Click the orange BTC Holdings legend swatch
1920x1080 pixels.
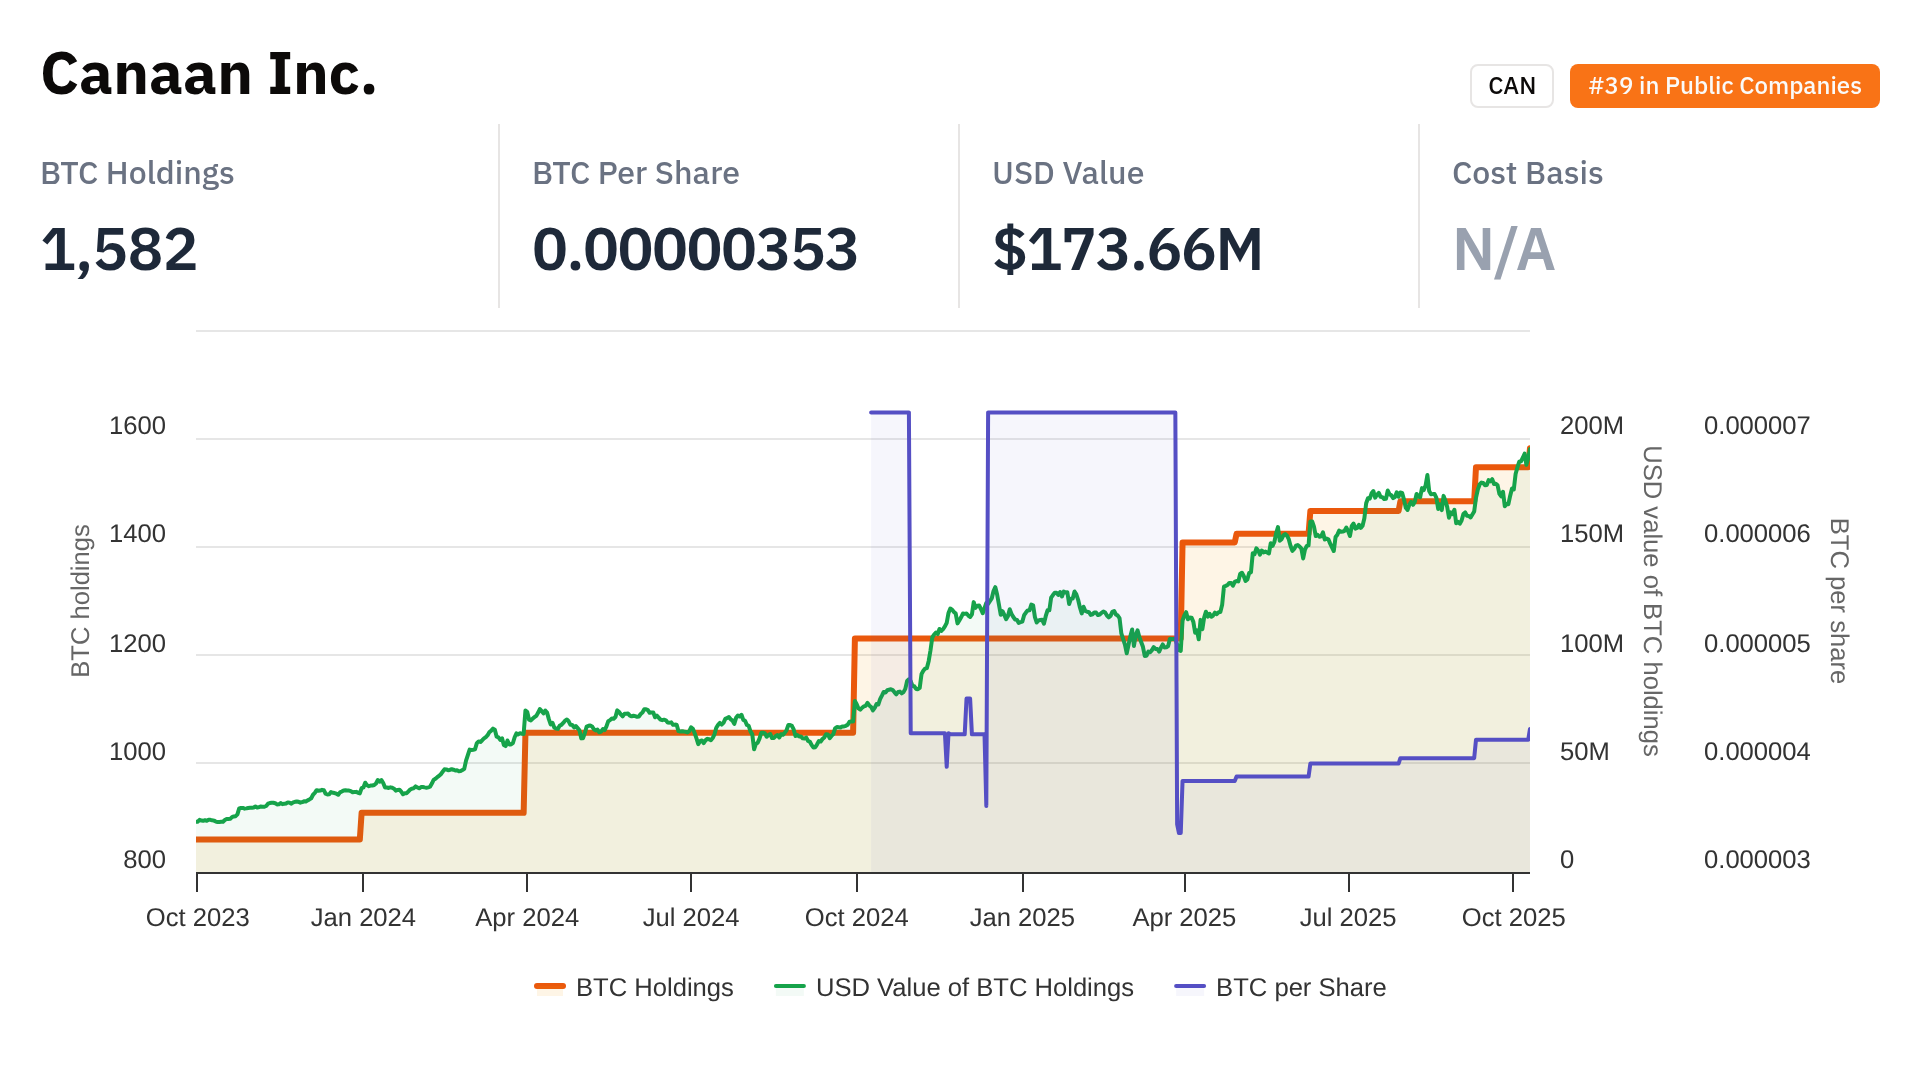click(550, 987)
